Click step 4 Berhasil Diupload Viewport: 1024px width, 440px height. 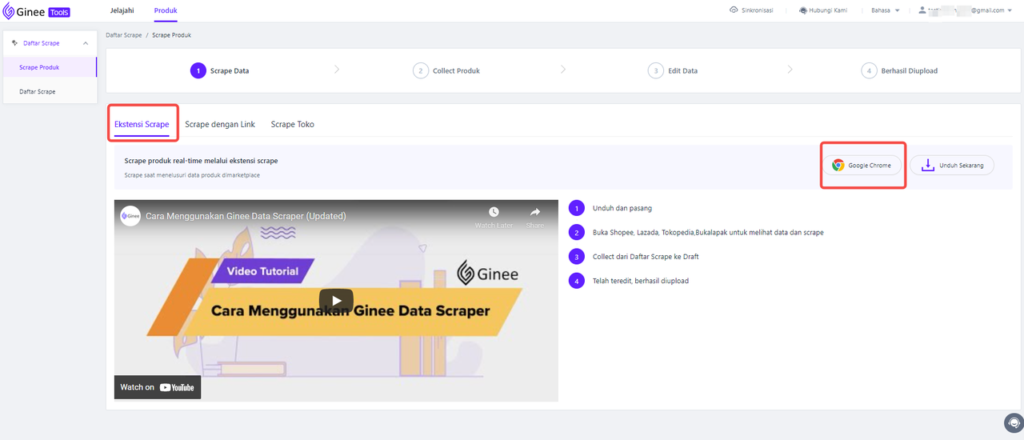coord(899,71)
